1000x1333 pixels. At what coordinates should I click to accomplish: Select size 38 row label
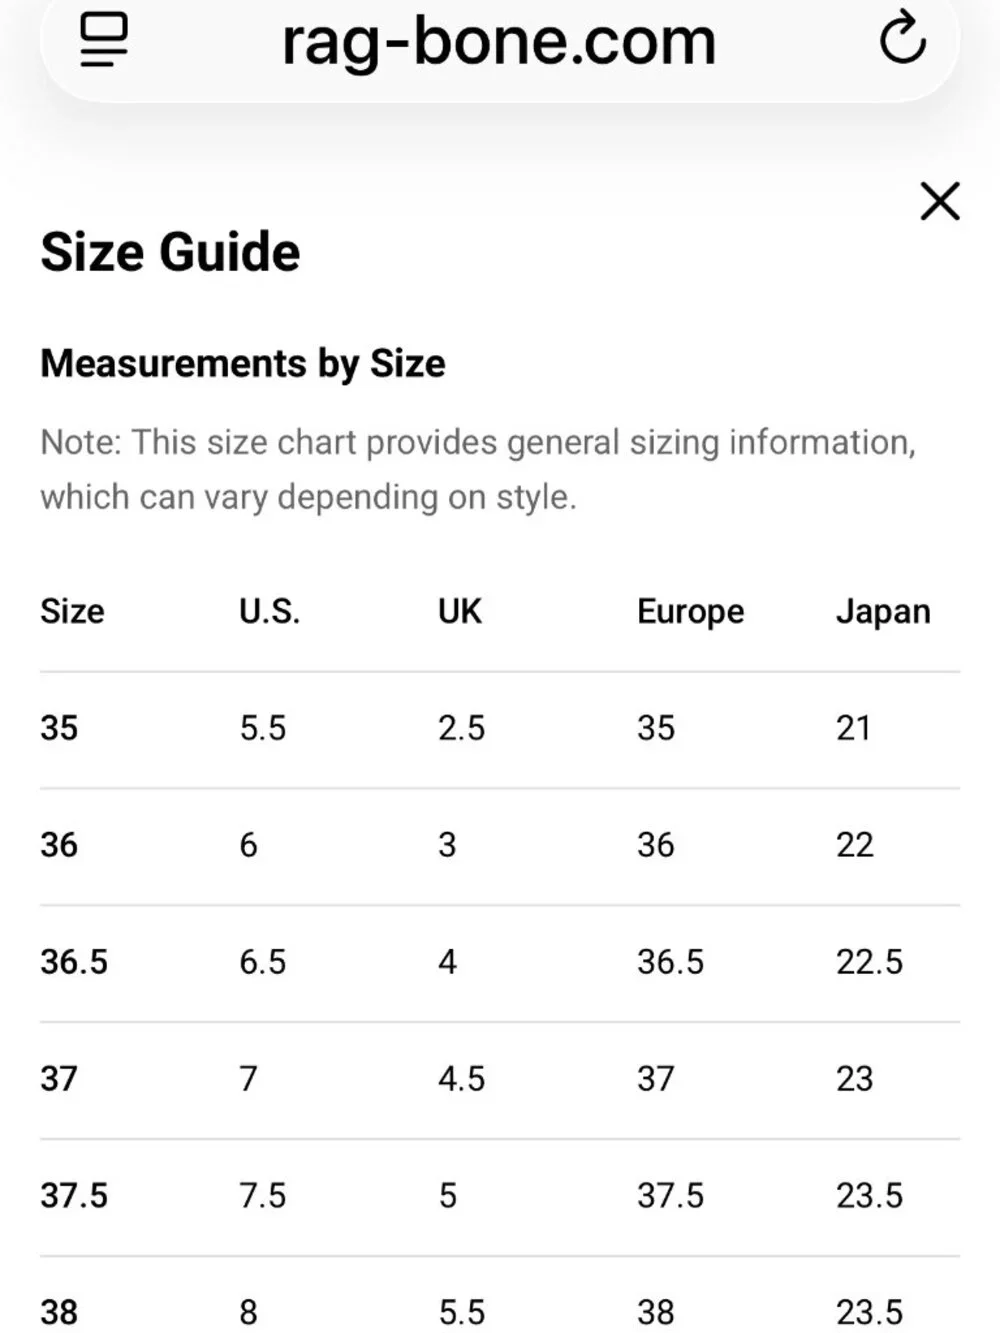click(59, 1312)
